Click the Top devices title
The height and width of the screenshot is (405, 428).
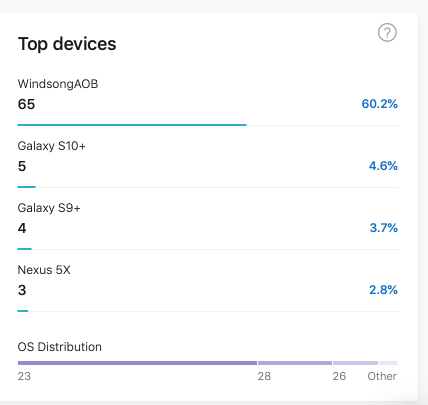click(67, 44)
